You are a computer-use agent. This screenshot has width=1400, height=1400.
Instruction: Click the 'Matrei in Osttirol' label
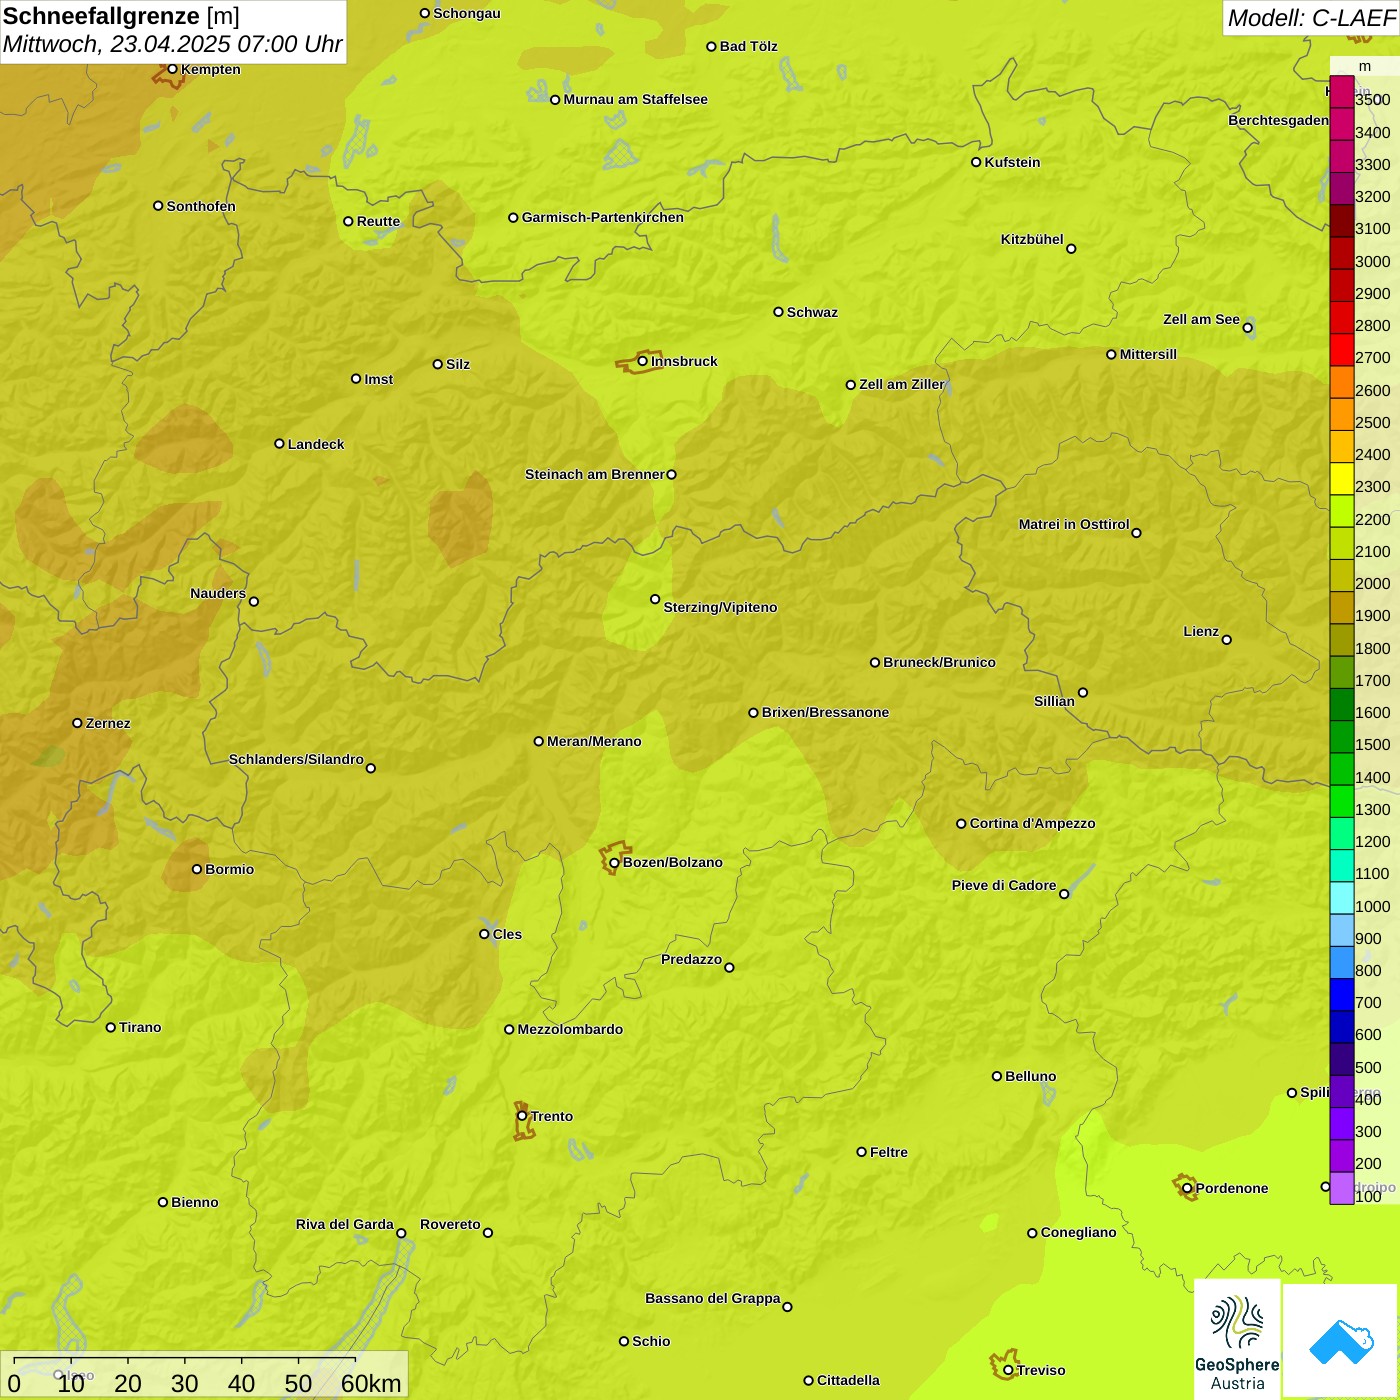[x=1074, y=524]
